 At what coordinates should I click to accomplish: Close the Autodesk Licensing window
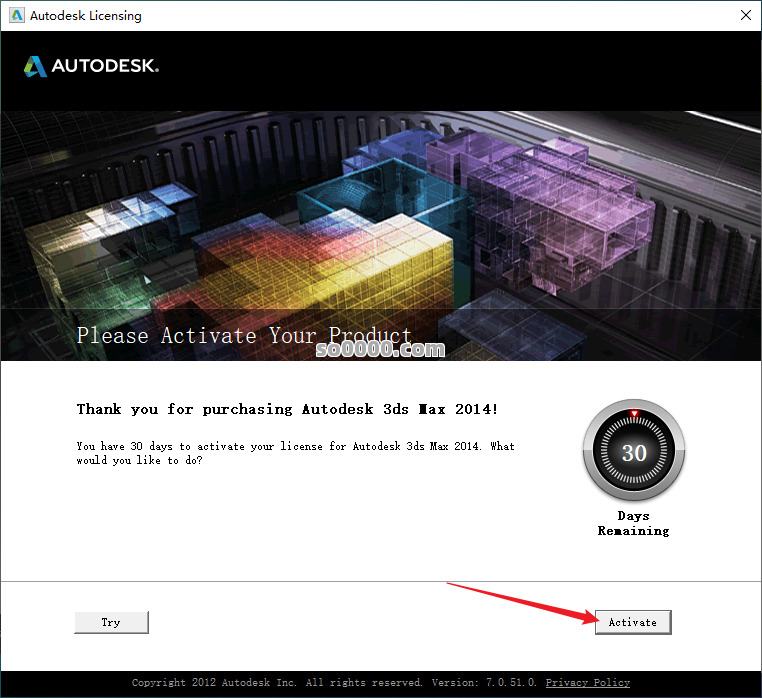coord(745,15)
